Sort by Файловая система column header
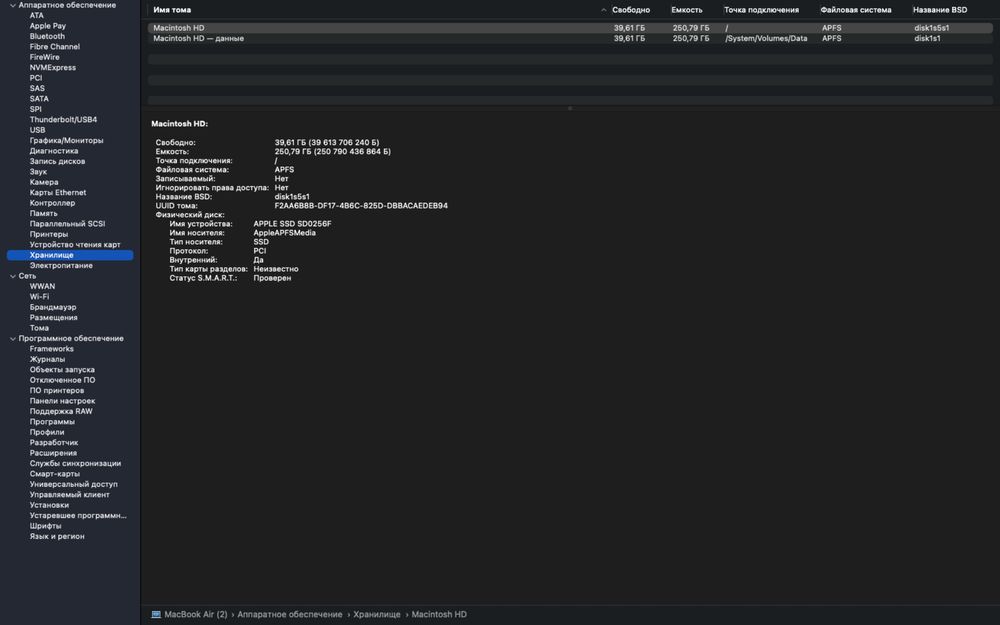The height and width of the screenshot is (625, 1000). pyautogui.click(x=856, y=10)
